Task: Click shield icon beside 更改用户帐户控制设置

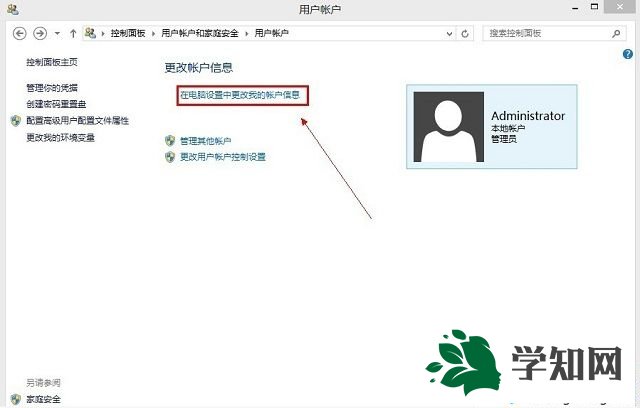Action: point(170,157)
